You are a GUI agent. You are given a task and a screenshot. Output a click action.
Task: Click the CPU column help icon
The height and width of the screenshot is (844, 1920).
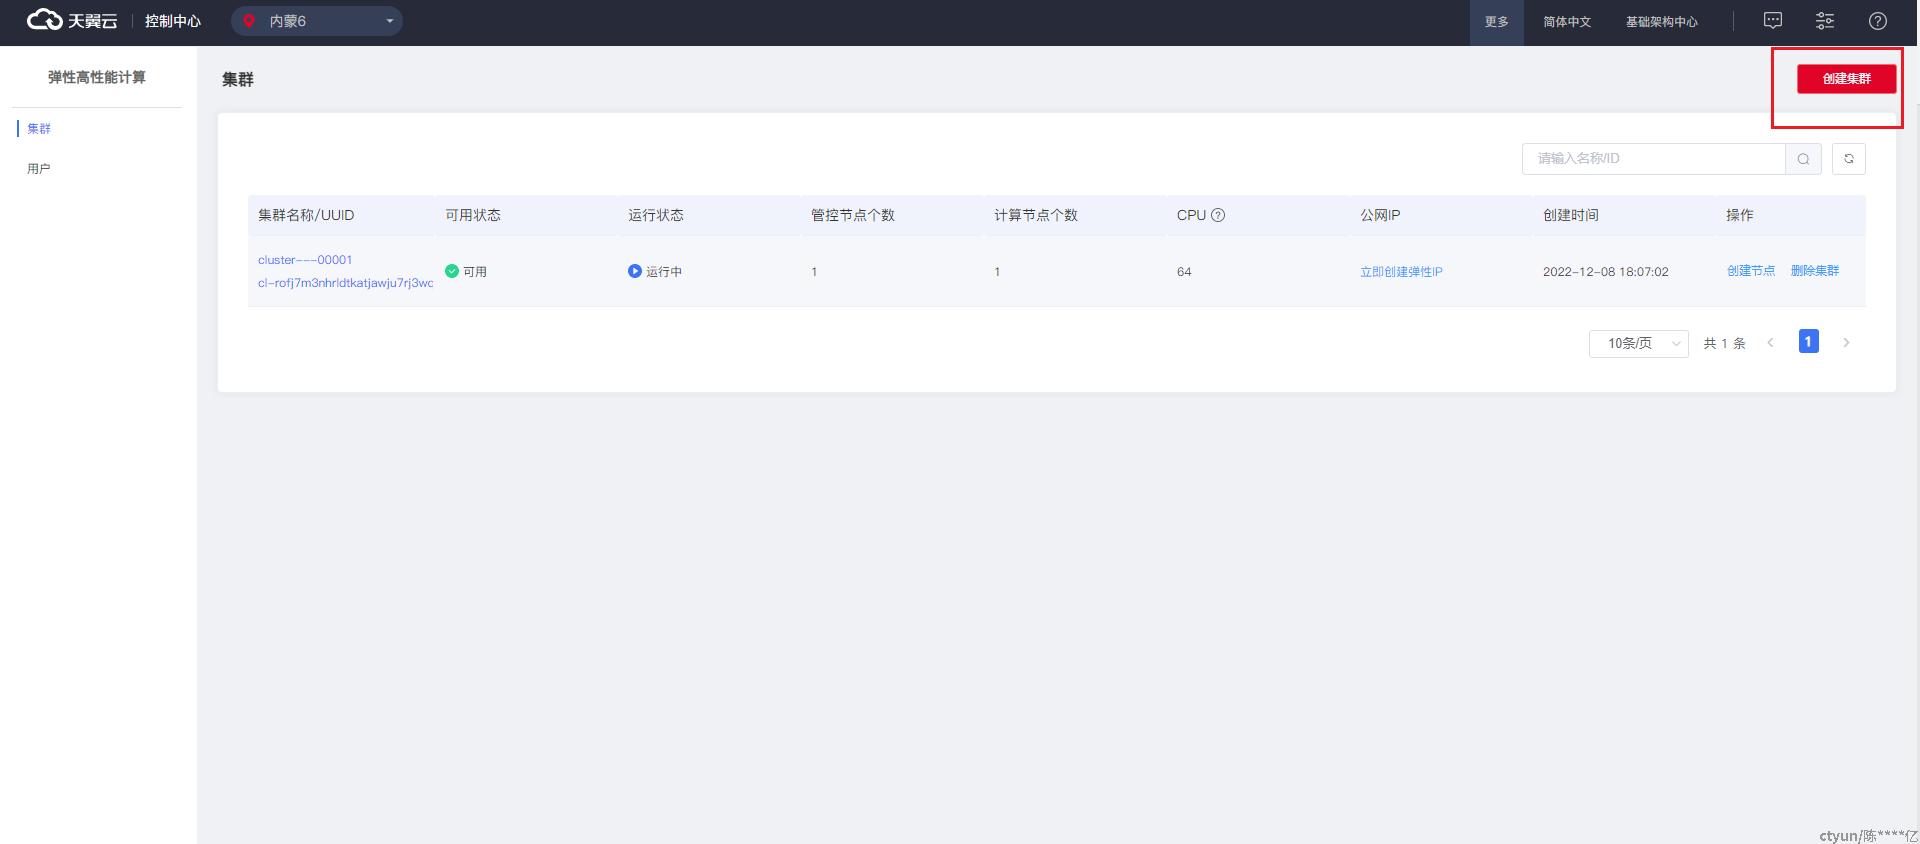1218,215
